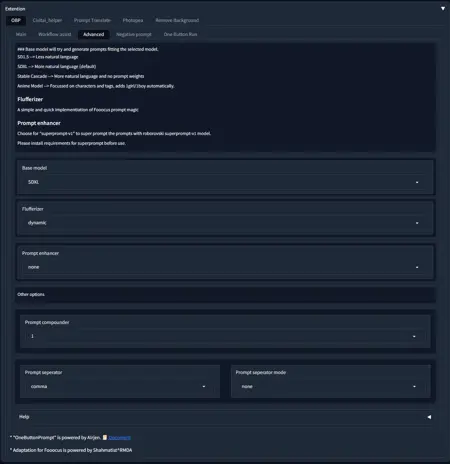Open the Prompt seperator dropdown arrow
This screenshot has width=450, height=464.
pos(204,387)
